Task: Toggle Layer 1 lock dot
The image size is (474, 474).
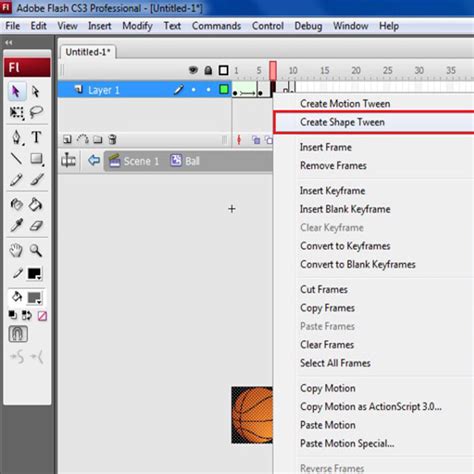Action: 208,90
